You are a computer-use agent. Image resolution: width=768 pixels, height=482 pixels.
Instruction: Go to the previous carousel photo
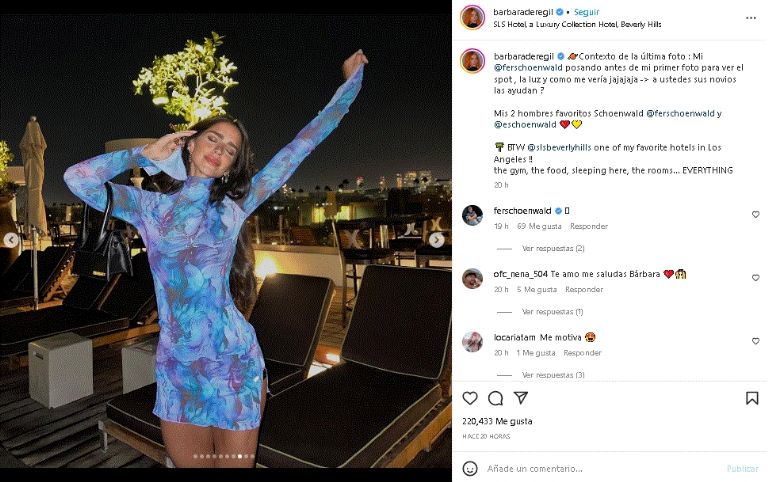[x=12, y=240]
